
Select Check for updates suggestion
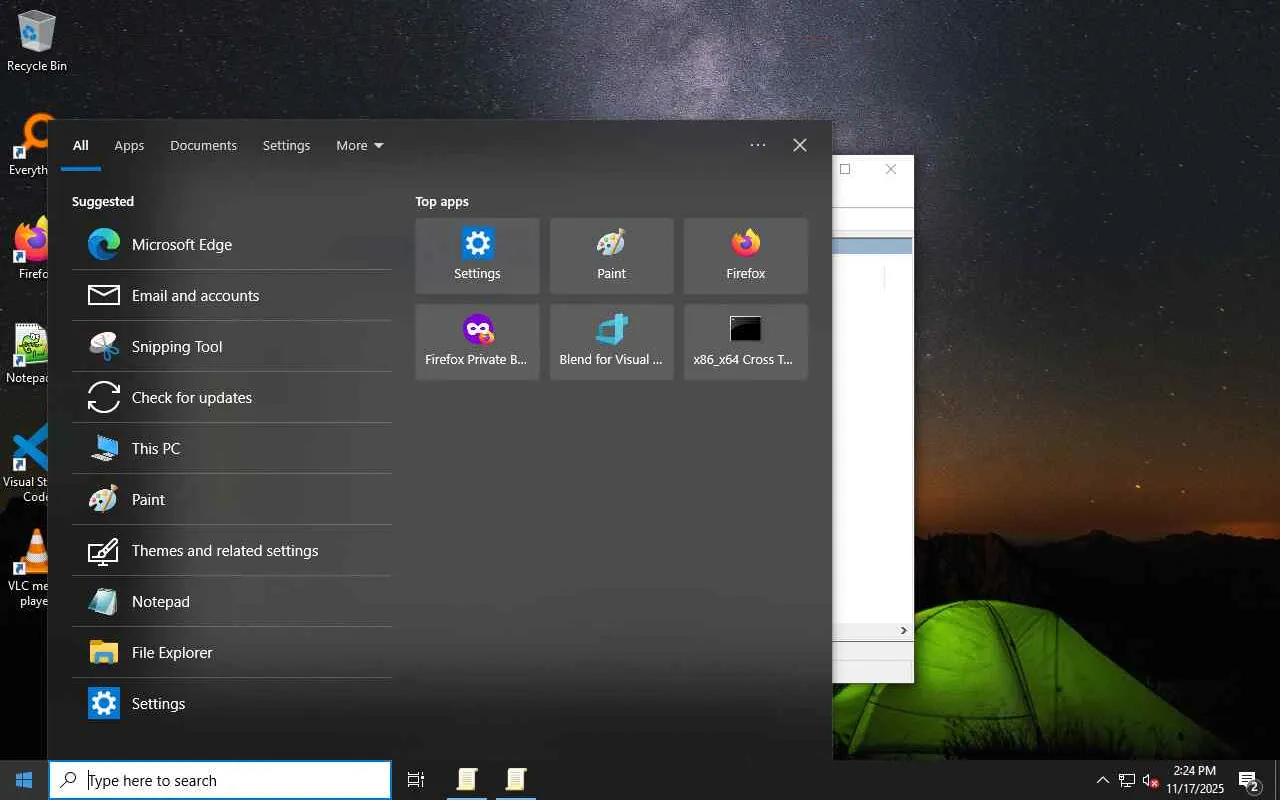[231, 397]
